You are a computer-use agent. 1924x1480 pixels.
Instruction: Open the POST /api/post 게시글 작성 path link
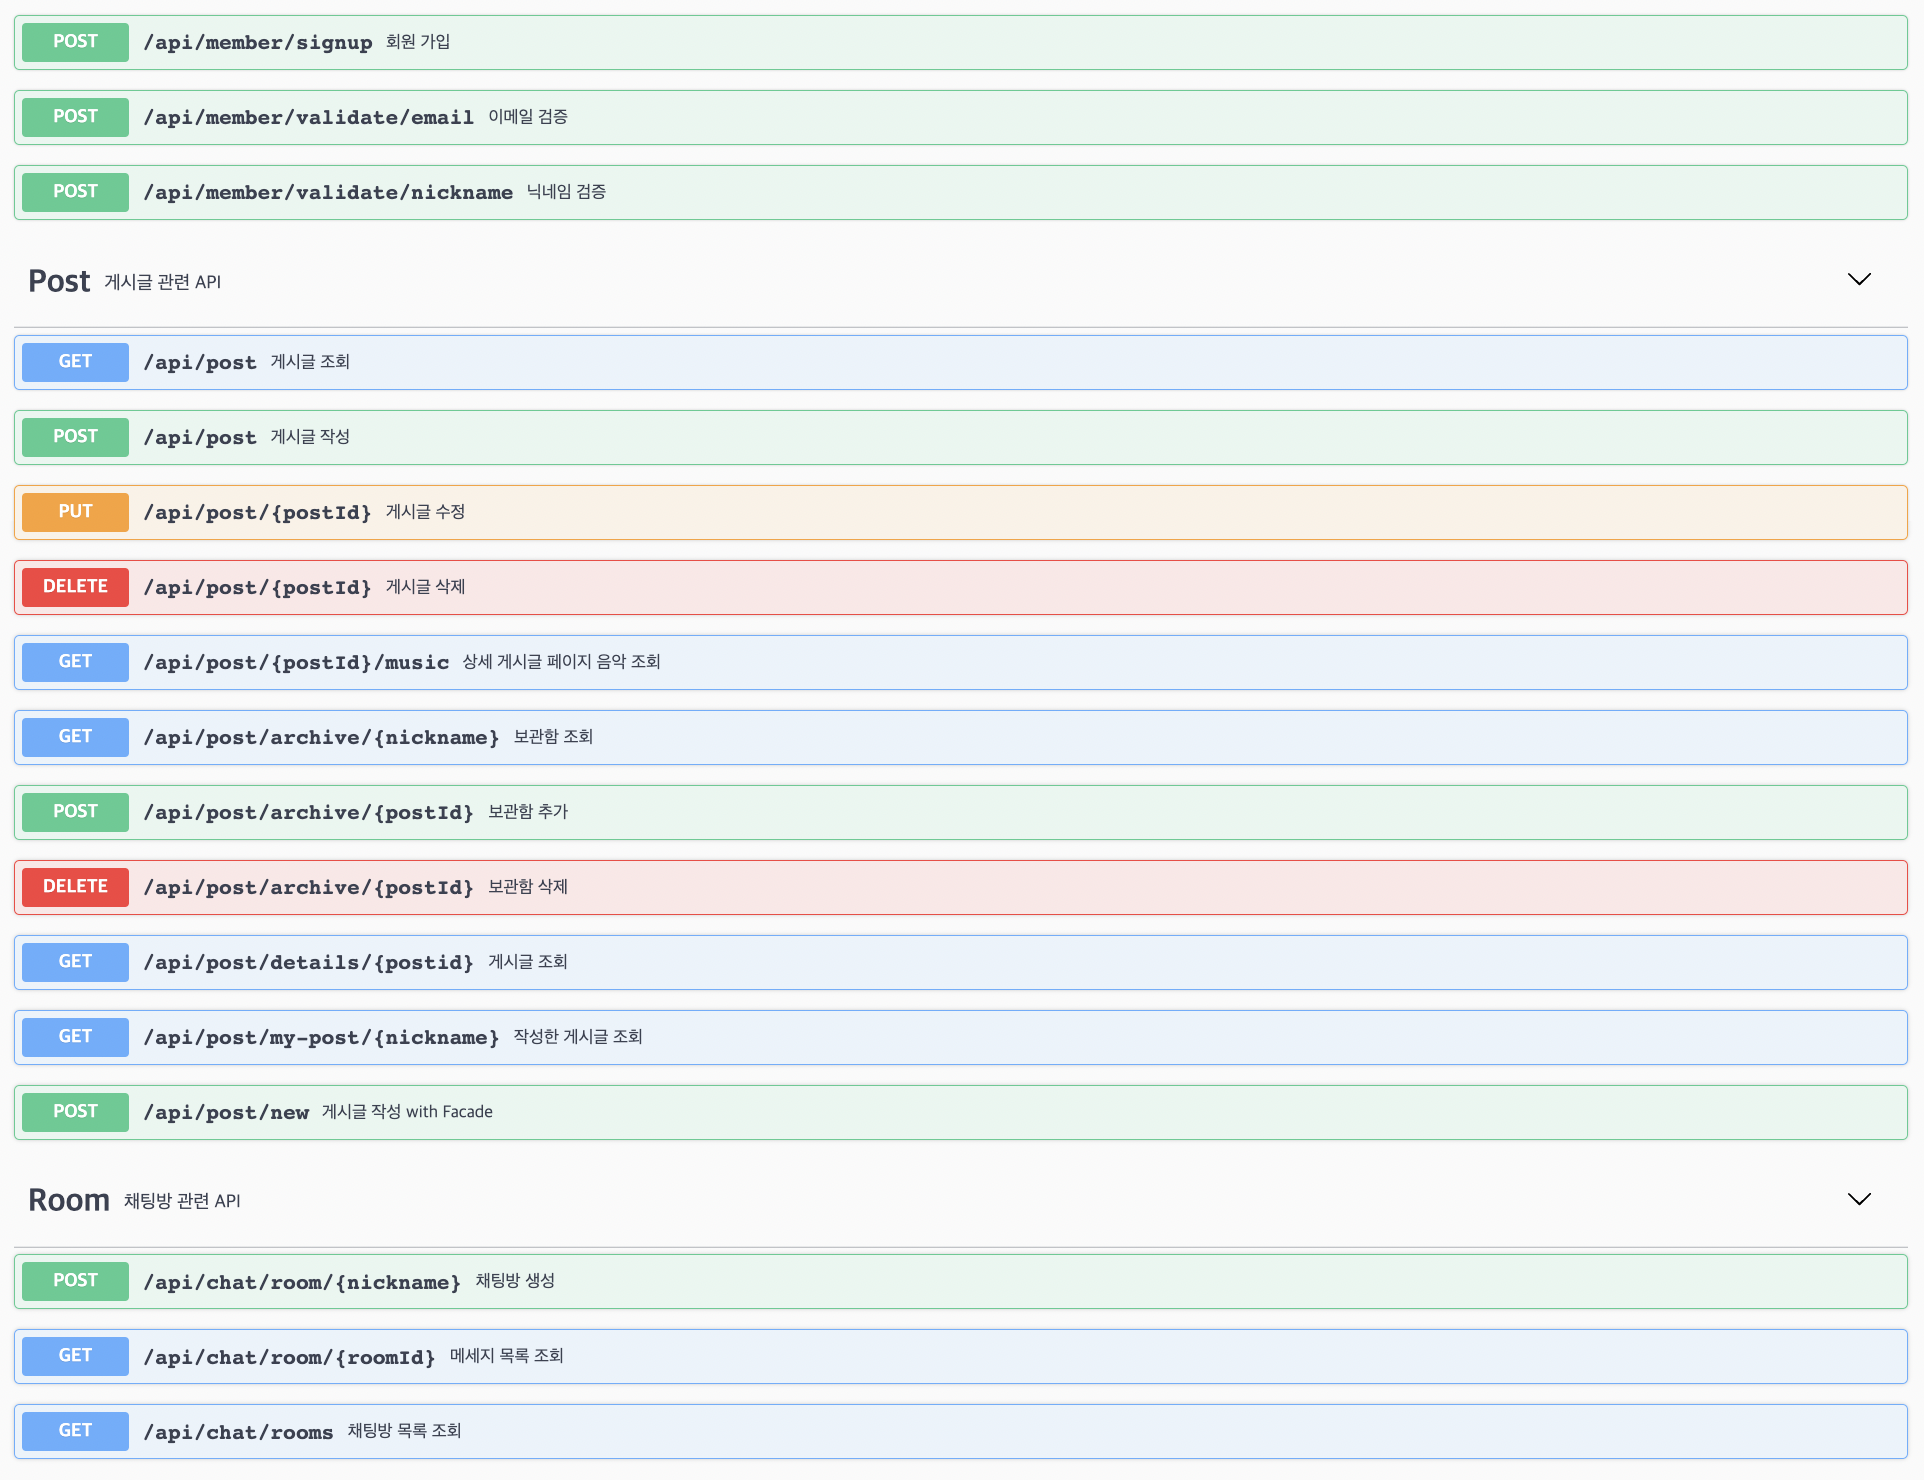[200, 437]
